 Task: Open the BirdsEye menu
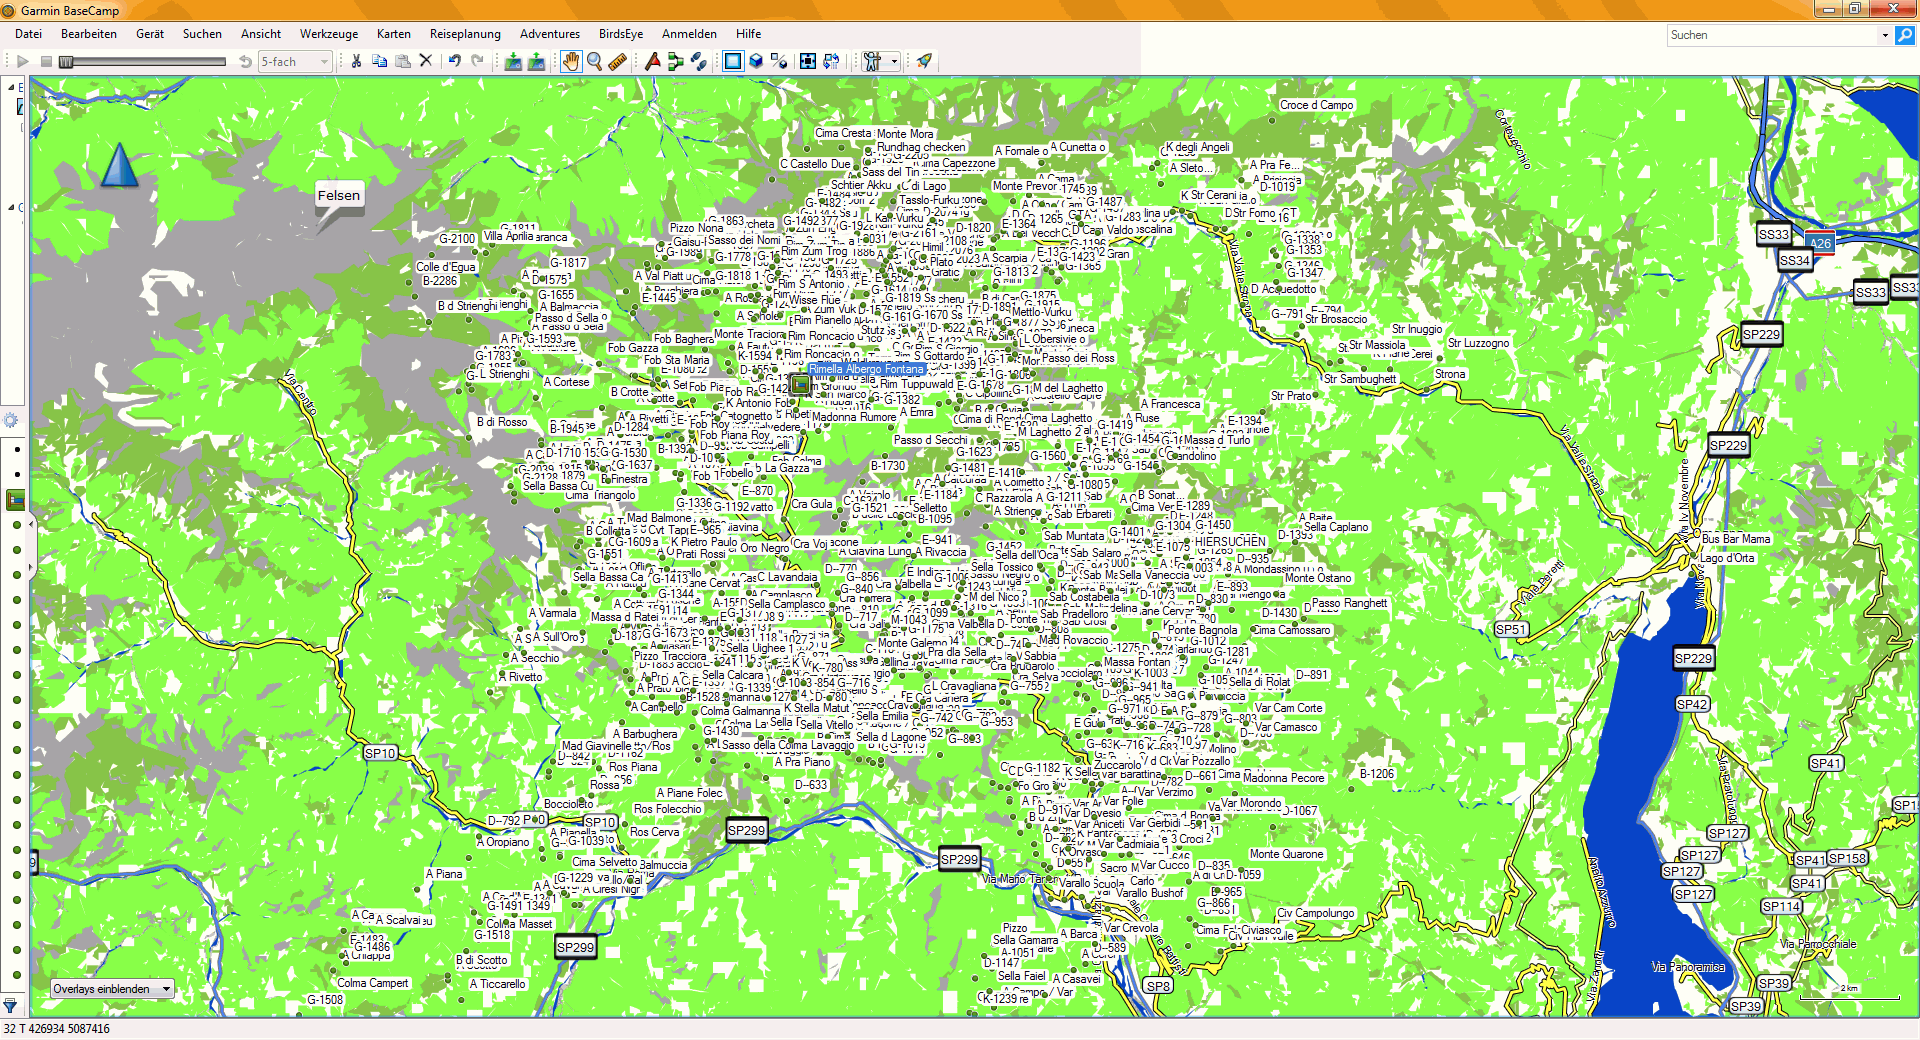[620, 34]
